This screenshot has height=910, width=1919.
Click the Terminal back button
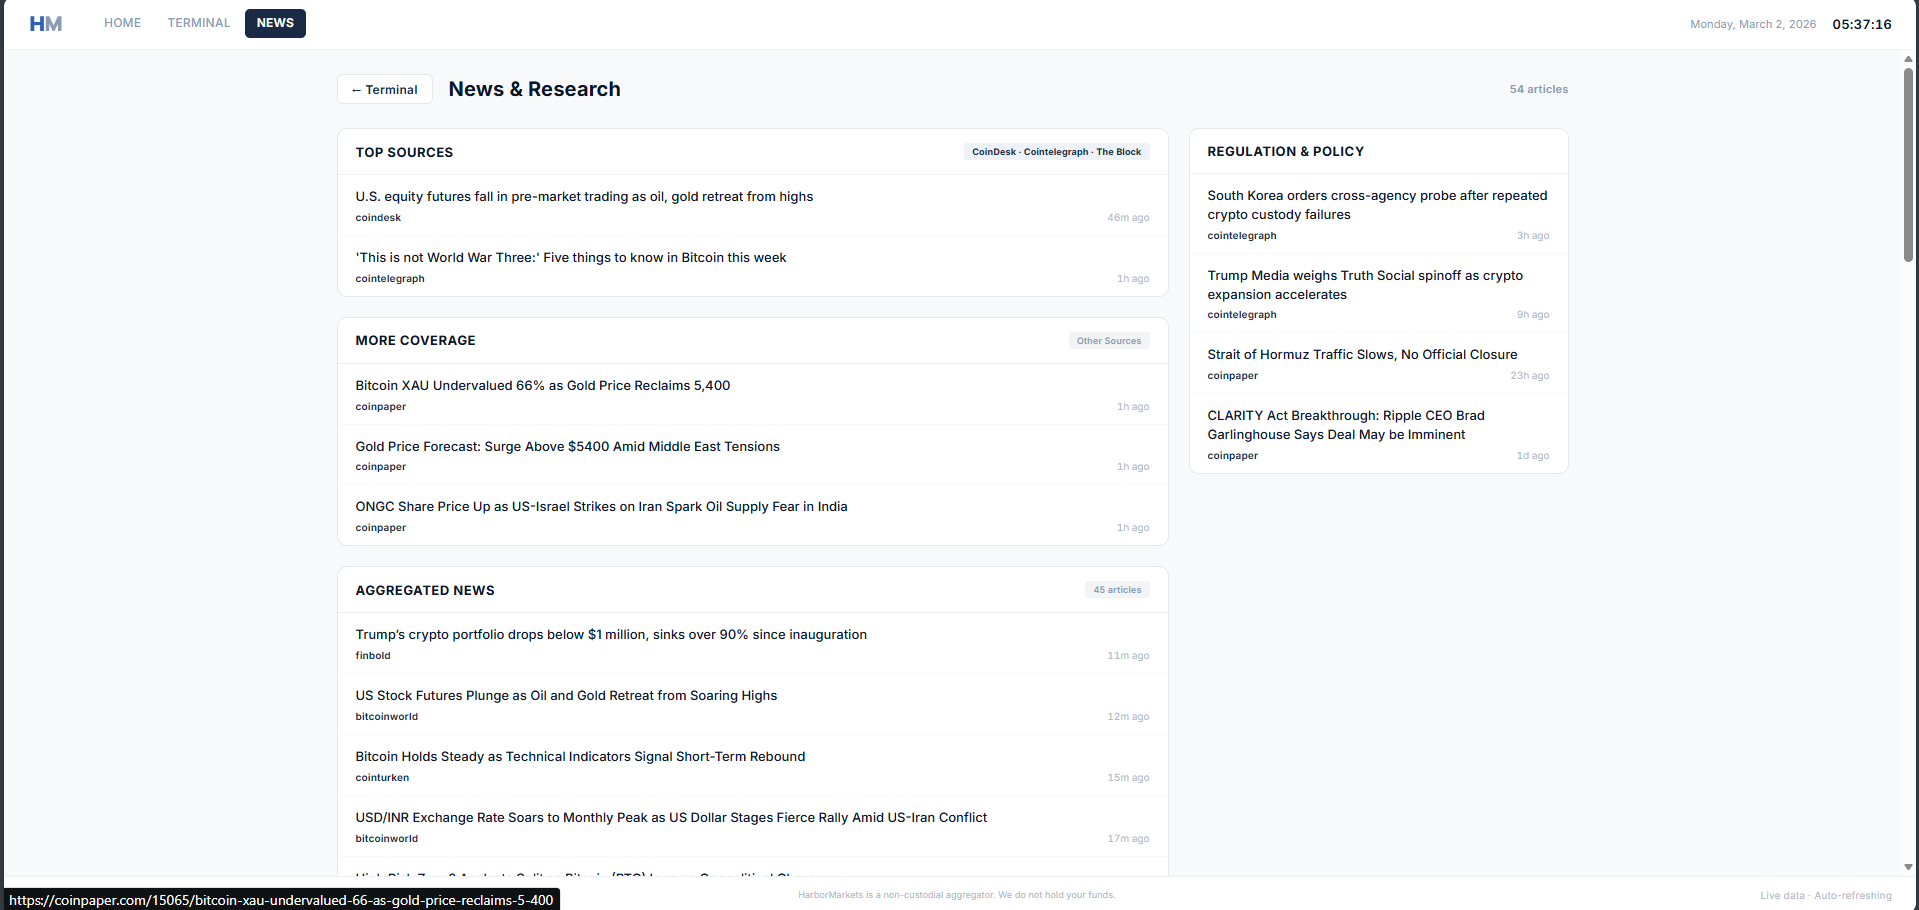click(384, 89)
